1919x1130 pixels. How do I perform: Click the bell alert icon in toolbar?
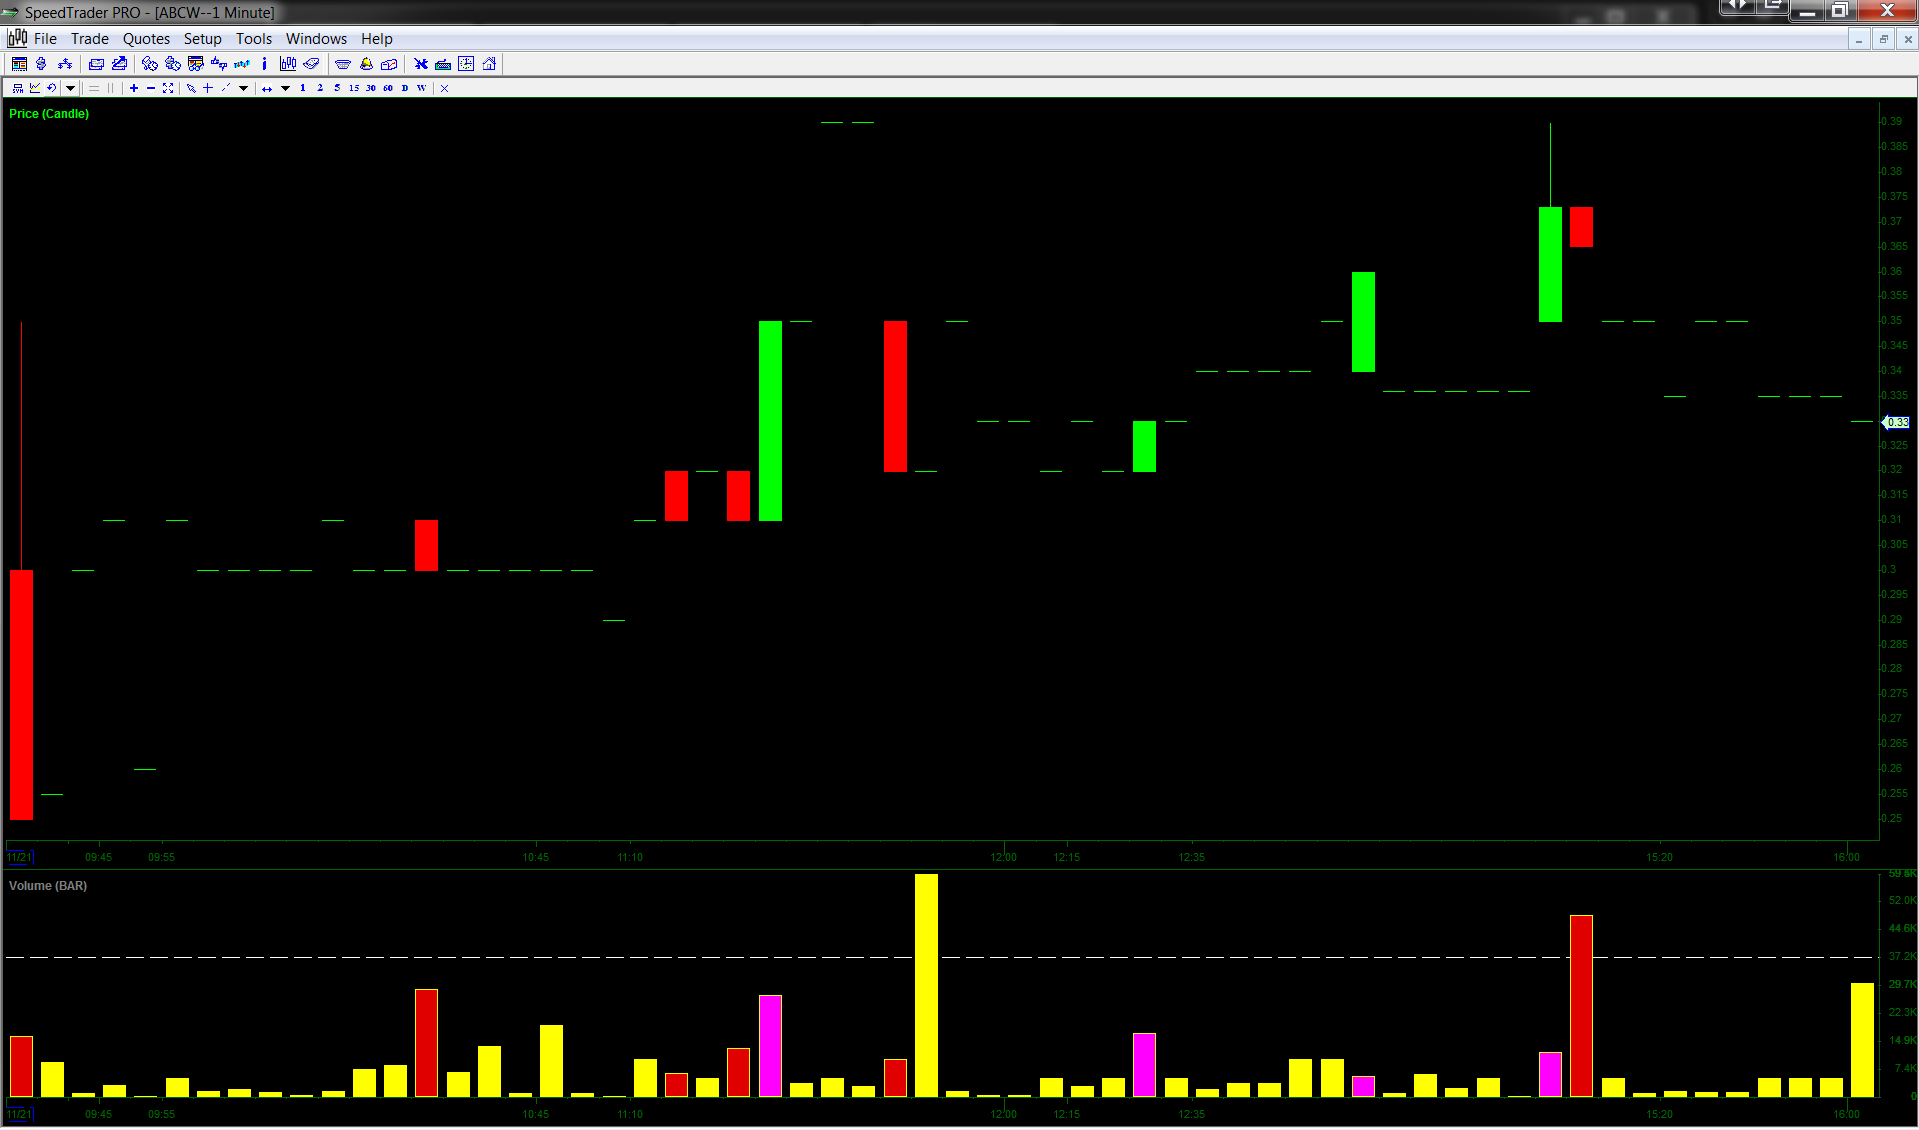point(366,64)
